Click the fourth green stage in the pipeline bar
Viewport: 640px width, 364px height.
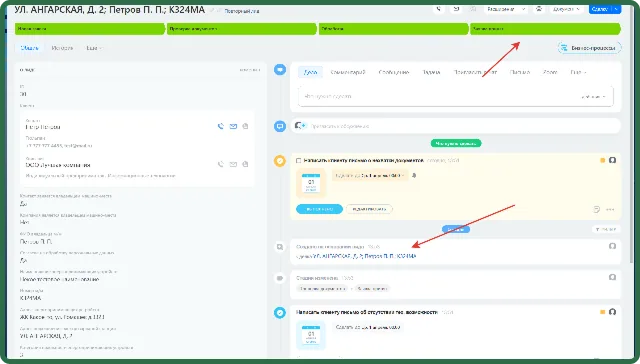coord(545,29)
